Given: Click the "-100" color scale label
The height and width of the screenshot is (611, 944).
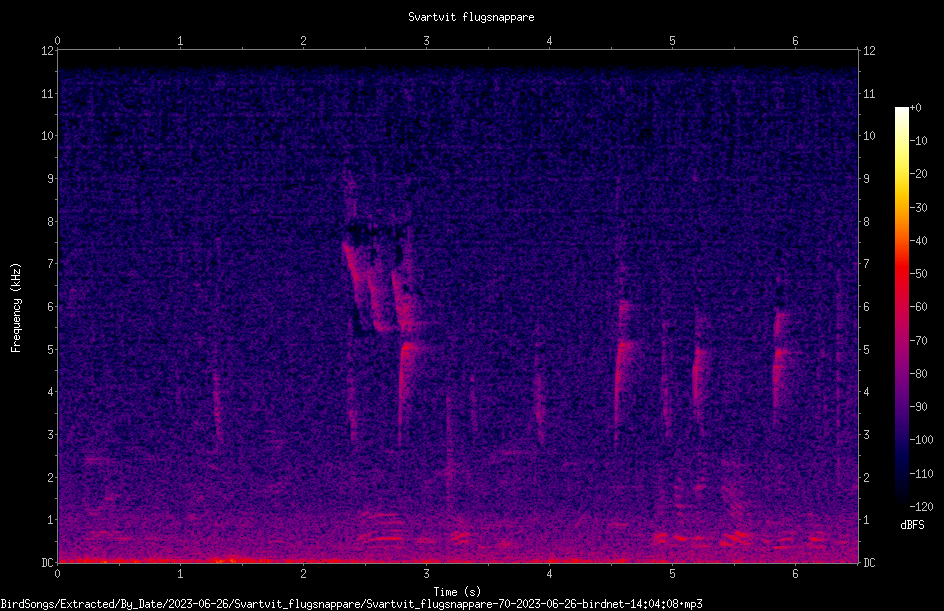Looking at the screenshot, I should tap(921, 440).
